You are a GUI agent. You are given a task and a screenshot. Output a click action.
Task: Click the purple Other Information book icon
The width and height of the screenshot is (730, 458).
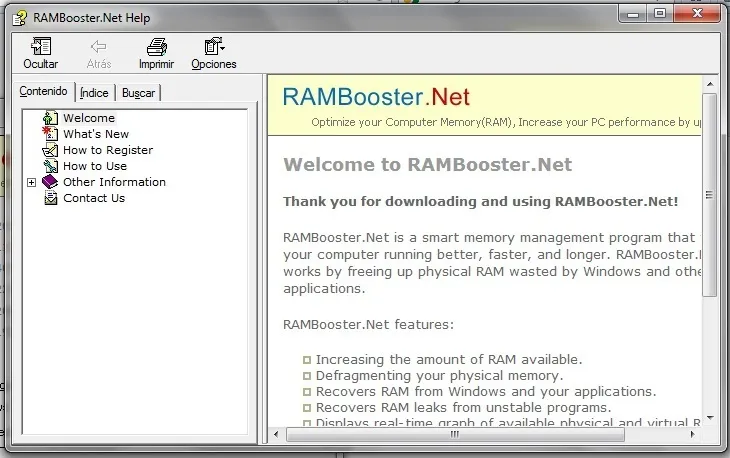50,182
